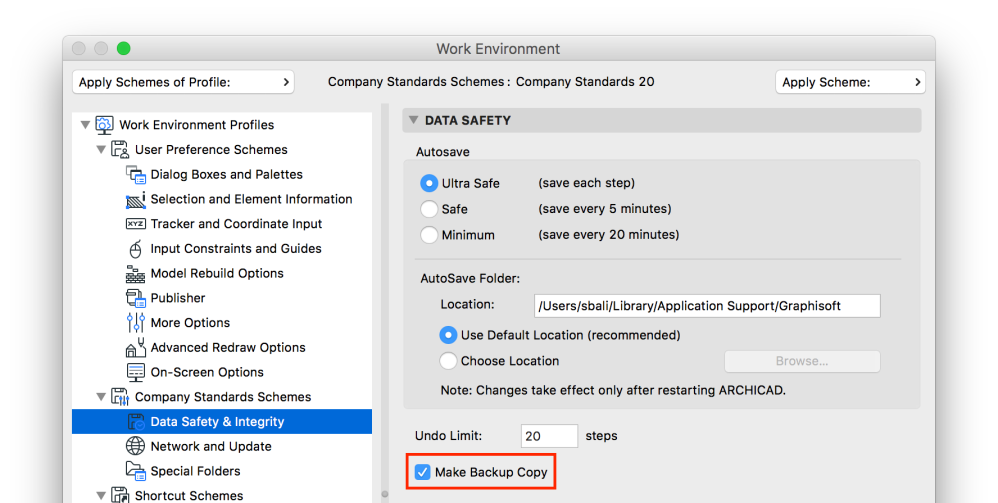Open the Apply Scheme button menu
The height and width of the screenshot is (503, 998).
click(x=850, y=82)
